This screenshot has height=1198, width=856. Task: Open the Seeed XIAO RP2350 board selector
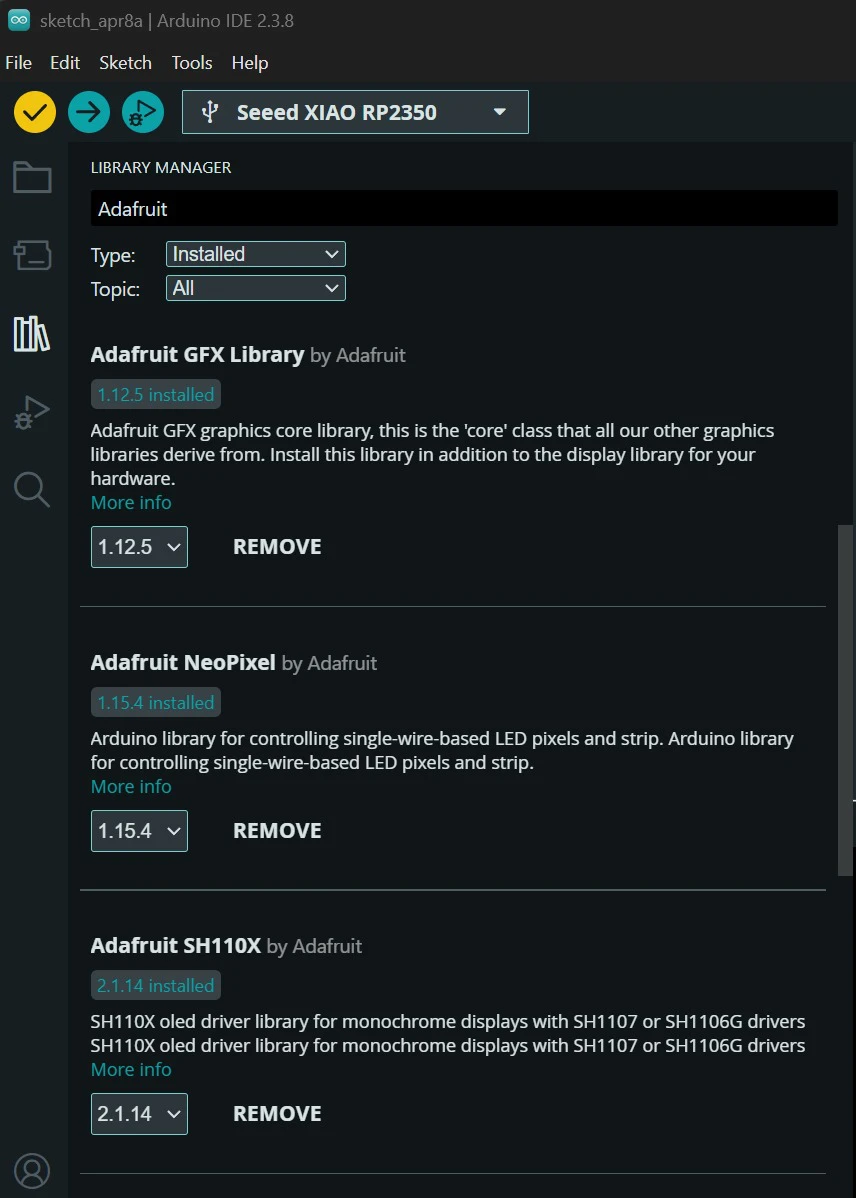pyautogui.click(x=355, y=111)
